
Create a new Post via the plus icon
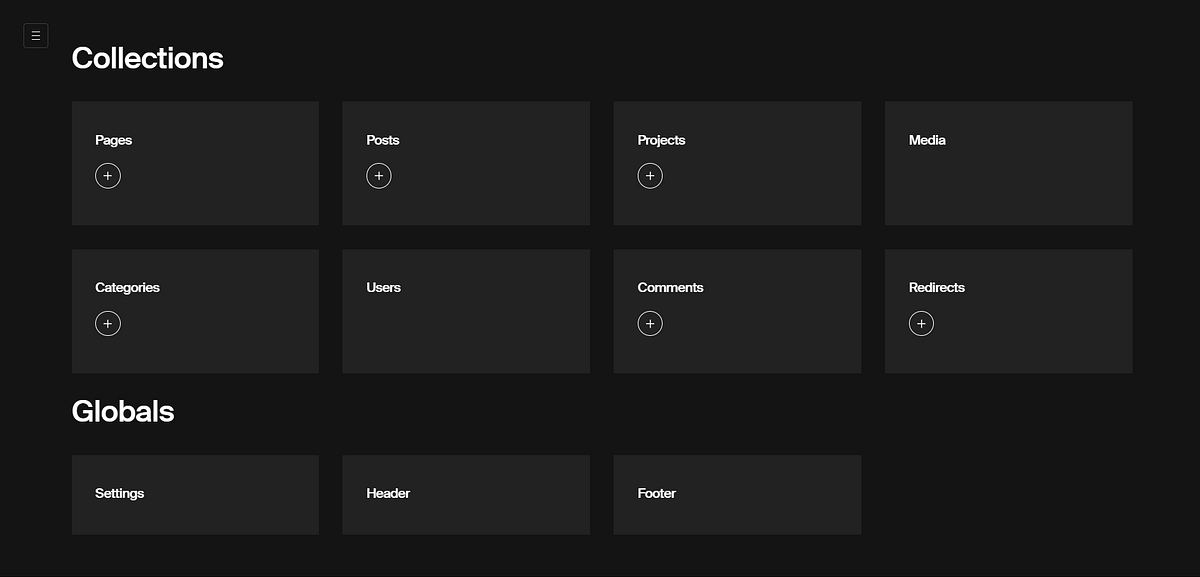pos(379,175)
